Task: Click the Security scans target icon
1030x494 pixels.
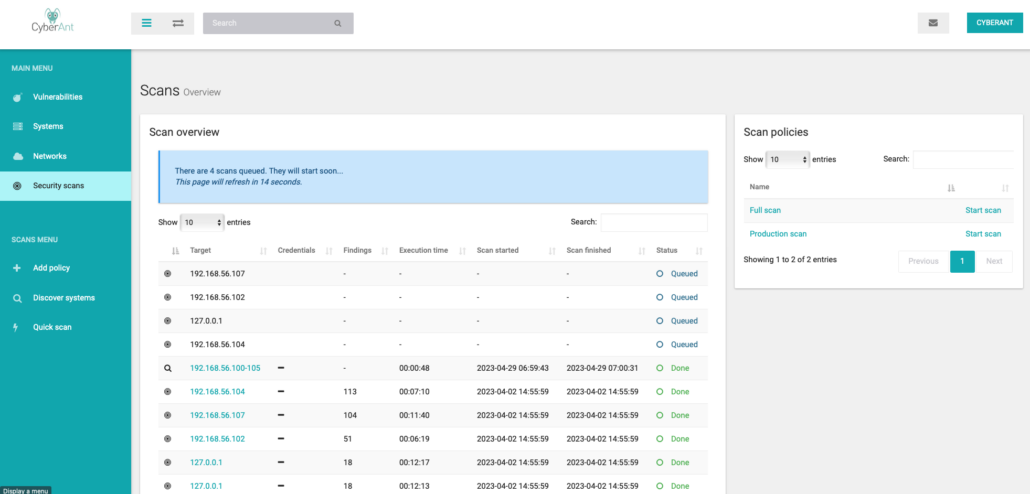Action: pos(18,186)
